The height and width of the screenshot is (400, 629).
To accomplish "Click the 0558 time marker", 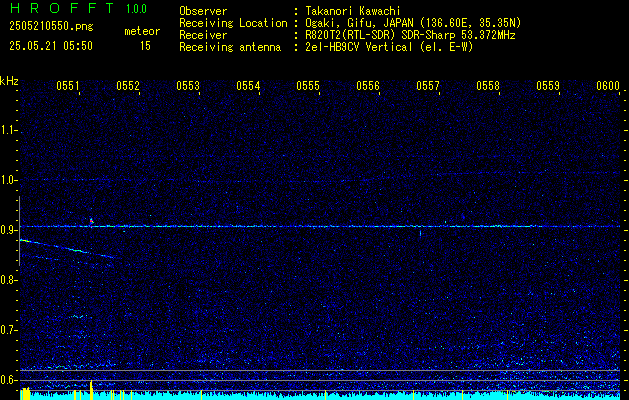I will tap(488, 85).
